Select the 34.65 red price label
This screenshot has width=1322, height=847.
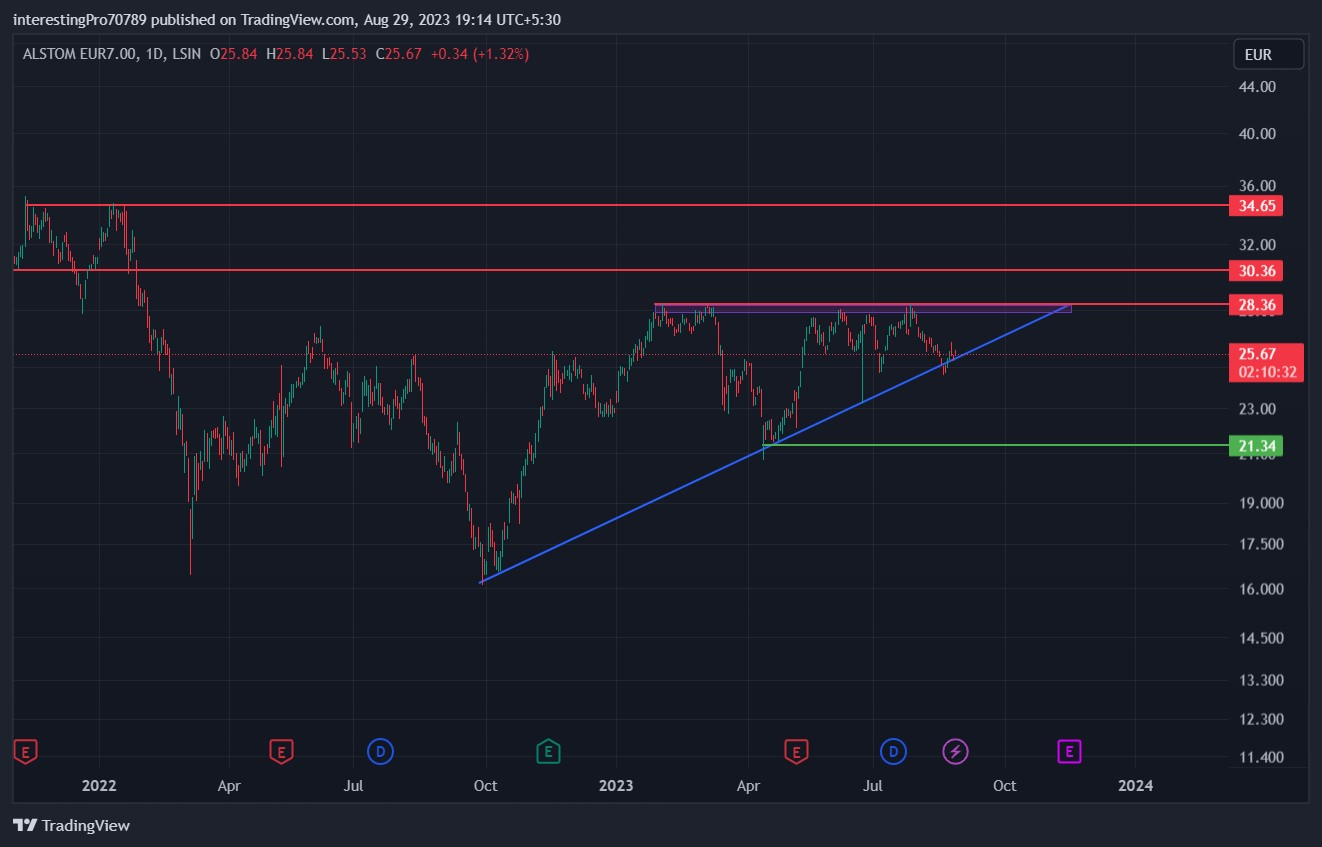pos(1255,206)
